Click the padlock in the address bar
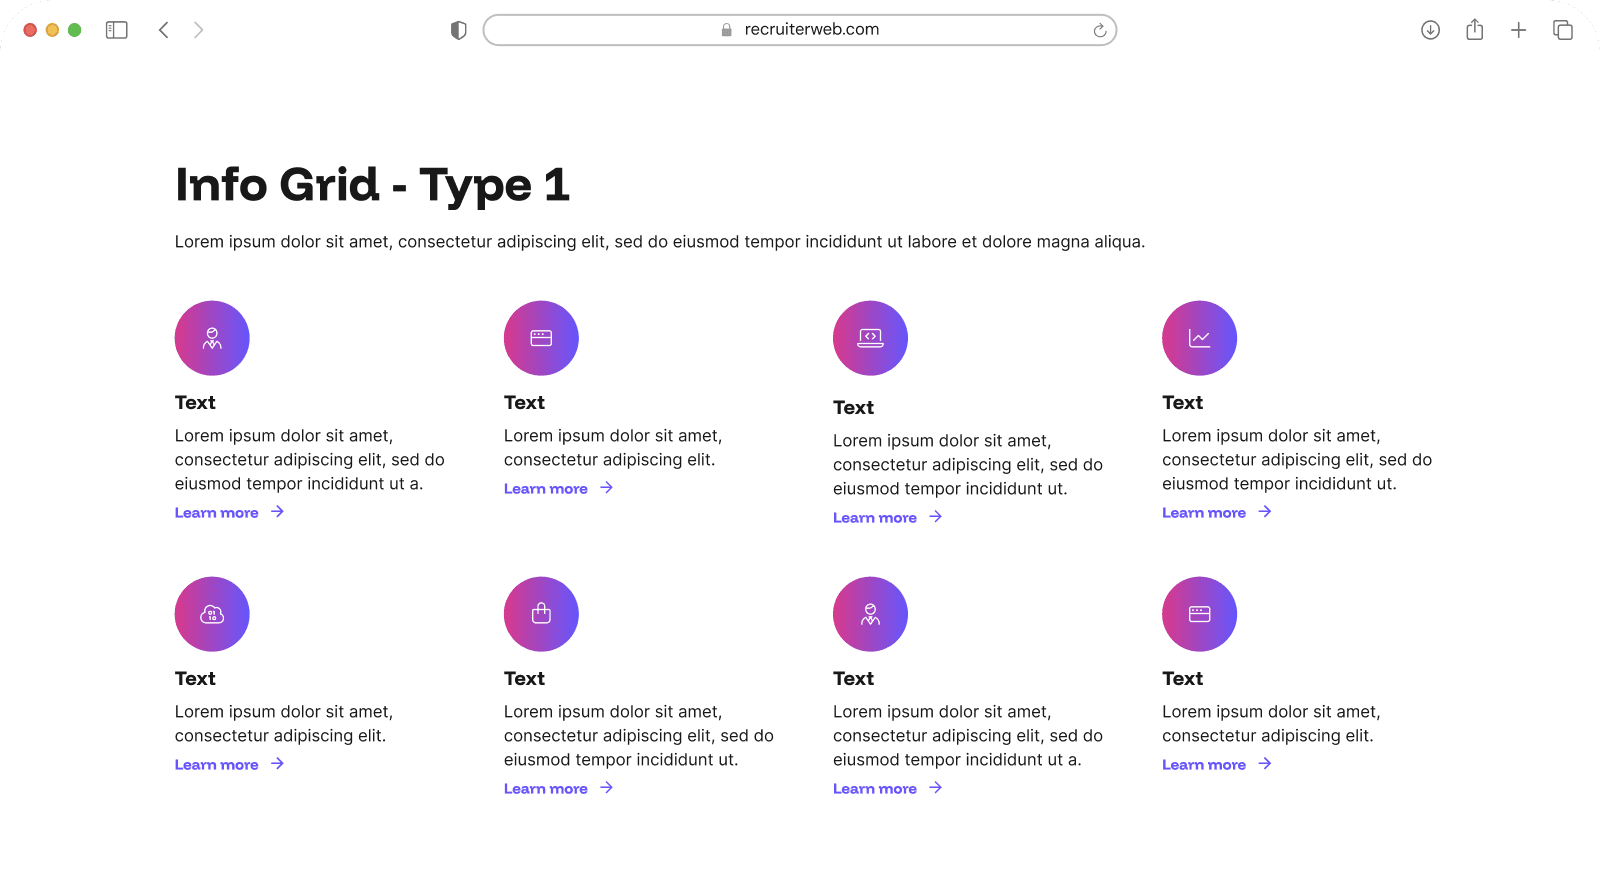The width and height of the screenshot is (1600, 896). click(x=724, y=29)
